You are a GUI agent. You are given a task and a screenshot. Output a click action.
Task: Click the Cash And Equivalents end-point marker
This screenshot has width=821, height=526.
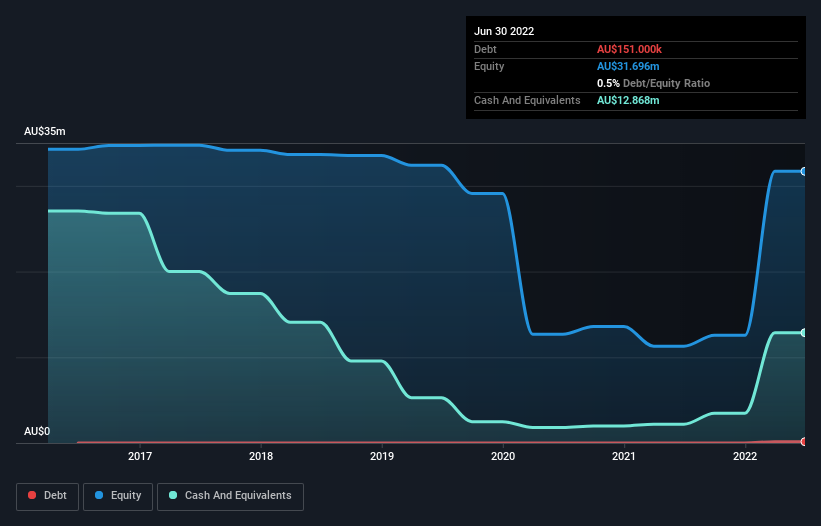pyautogui.click(x=804, y=333)
